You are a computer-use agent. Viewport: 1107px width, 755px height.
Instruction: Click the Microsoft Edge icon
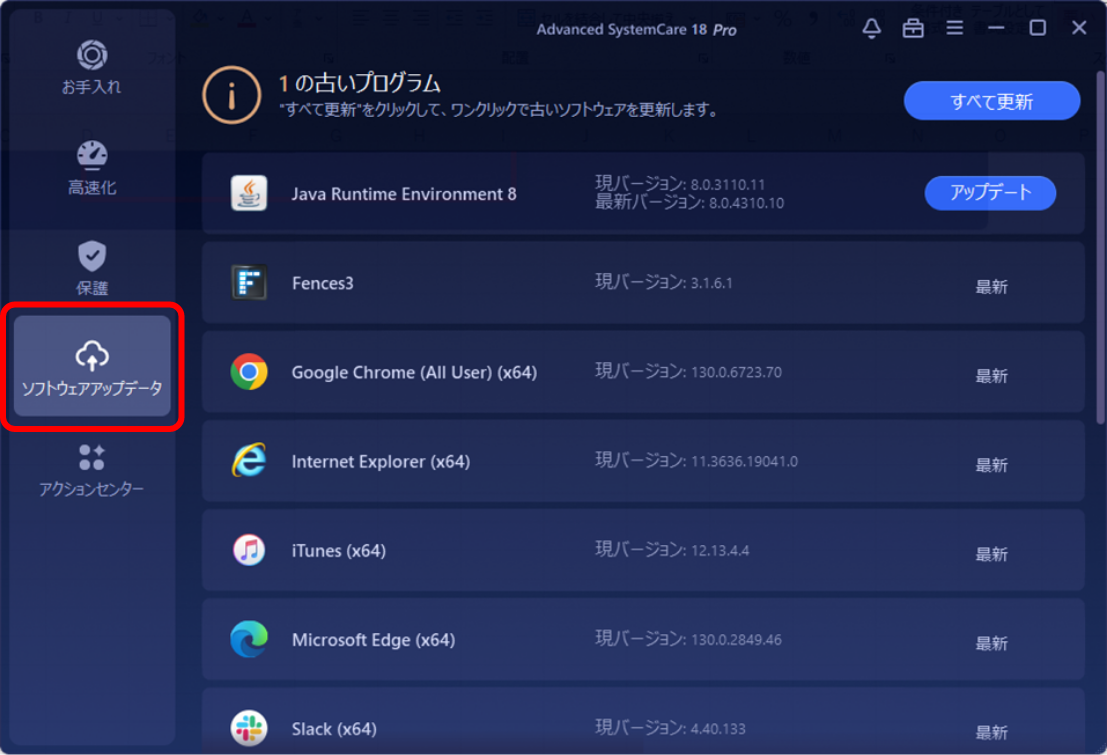click(249, 639)
